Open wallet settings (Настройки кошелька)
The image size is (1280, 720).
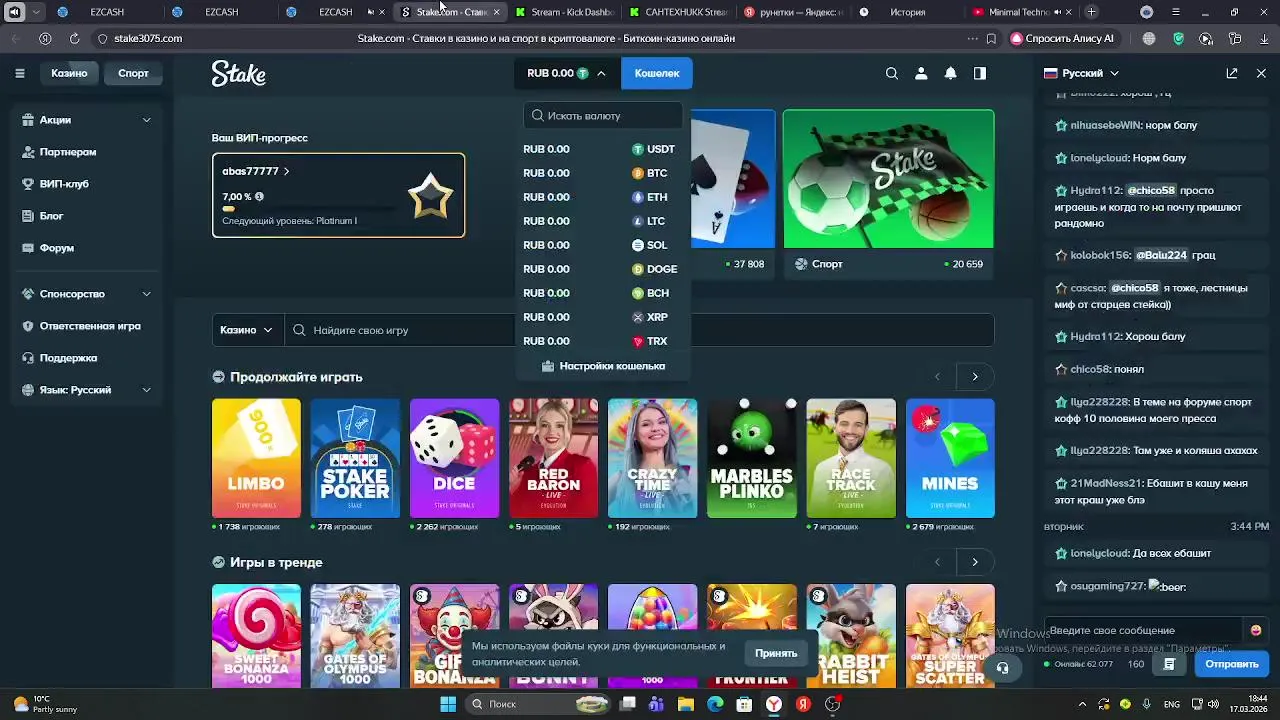pos(603,366)
